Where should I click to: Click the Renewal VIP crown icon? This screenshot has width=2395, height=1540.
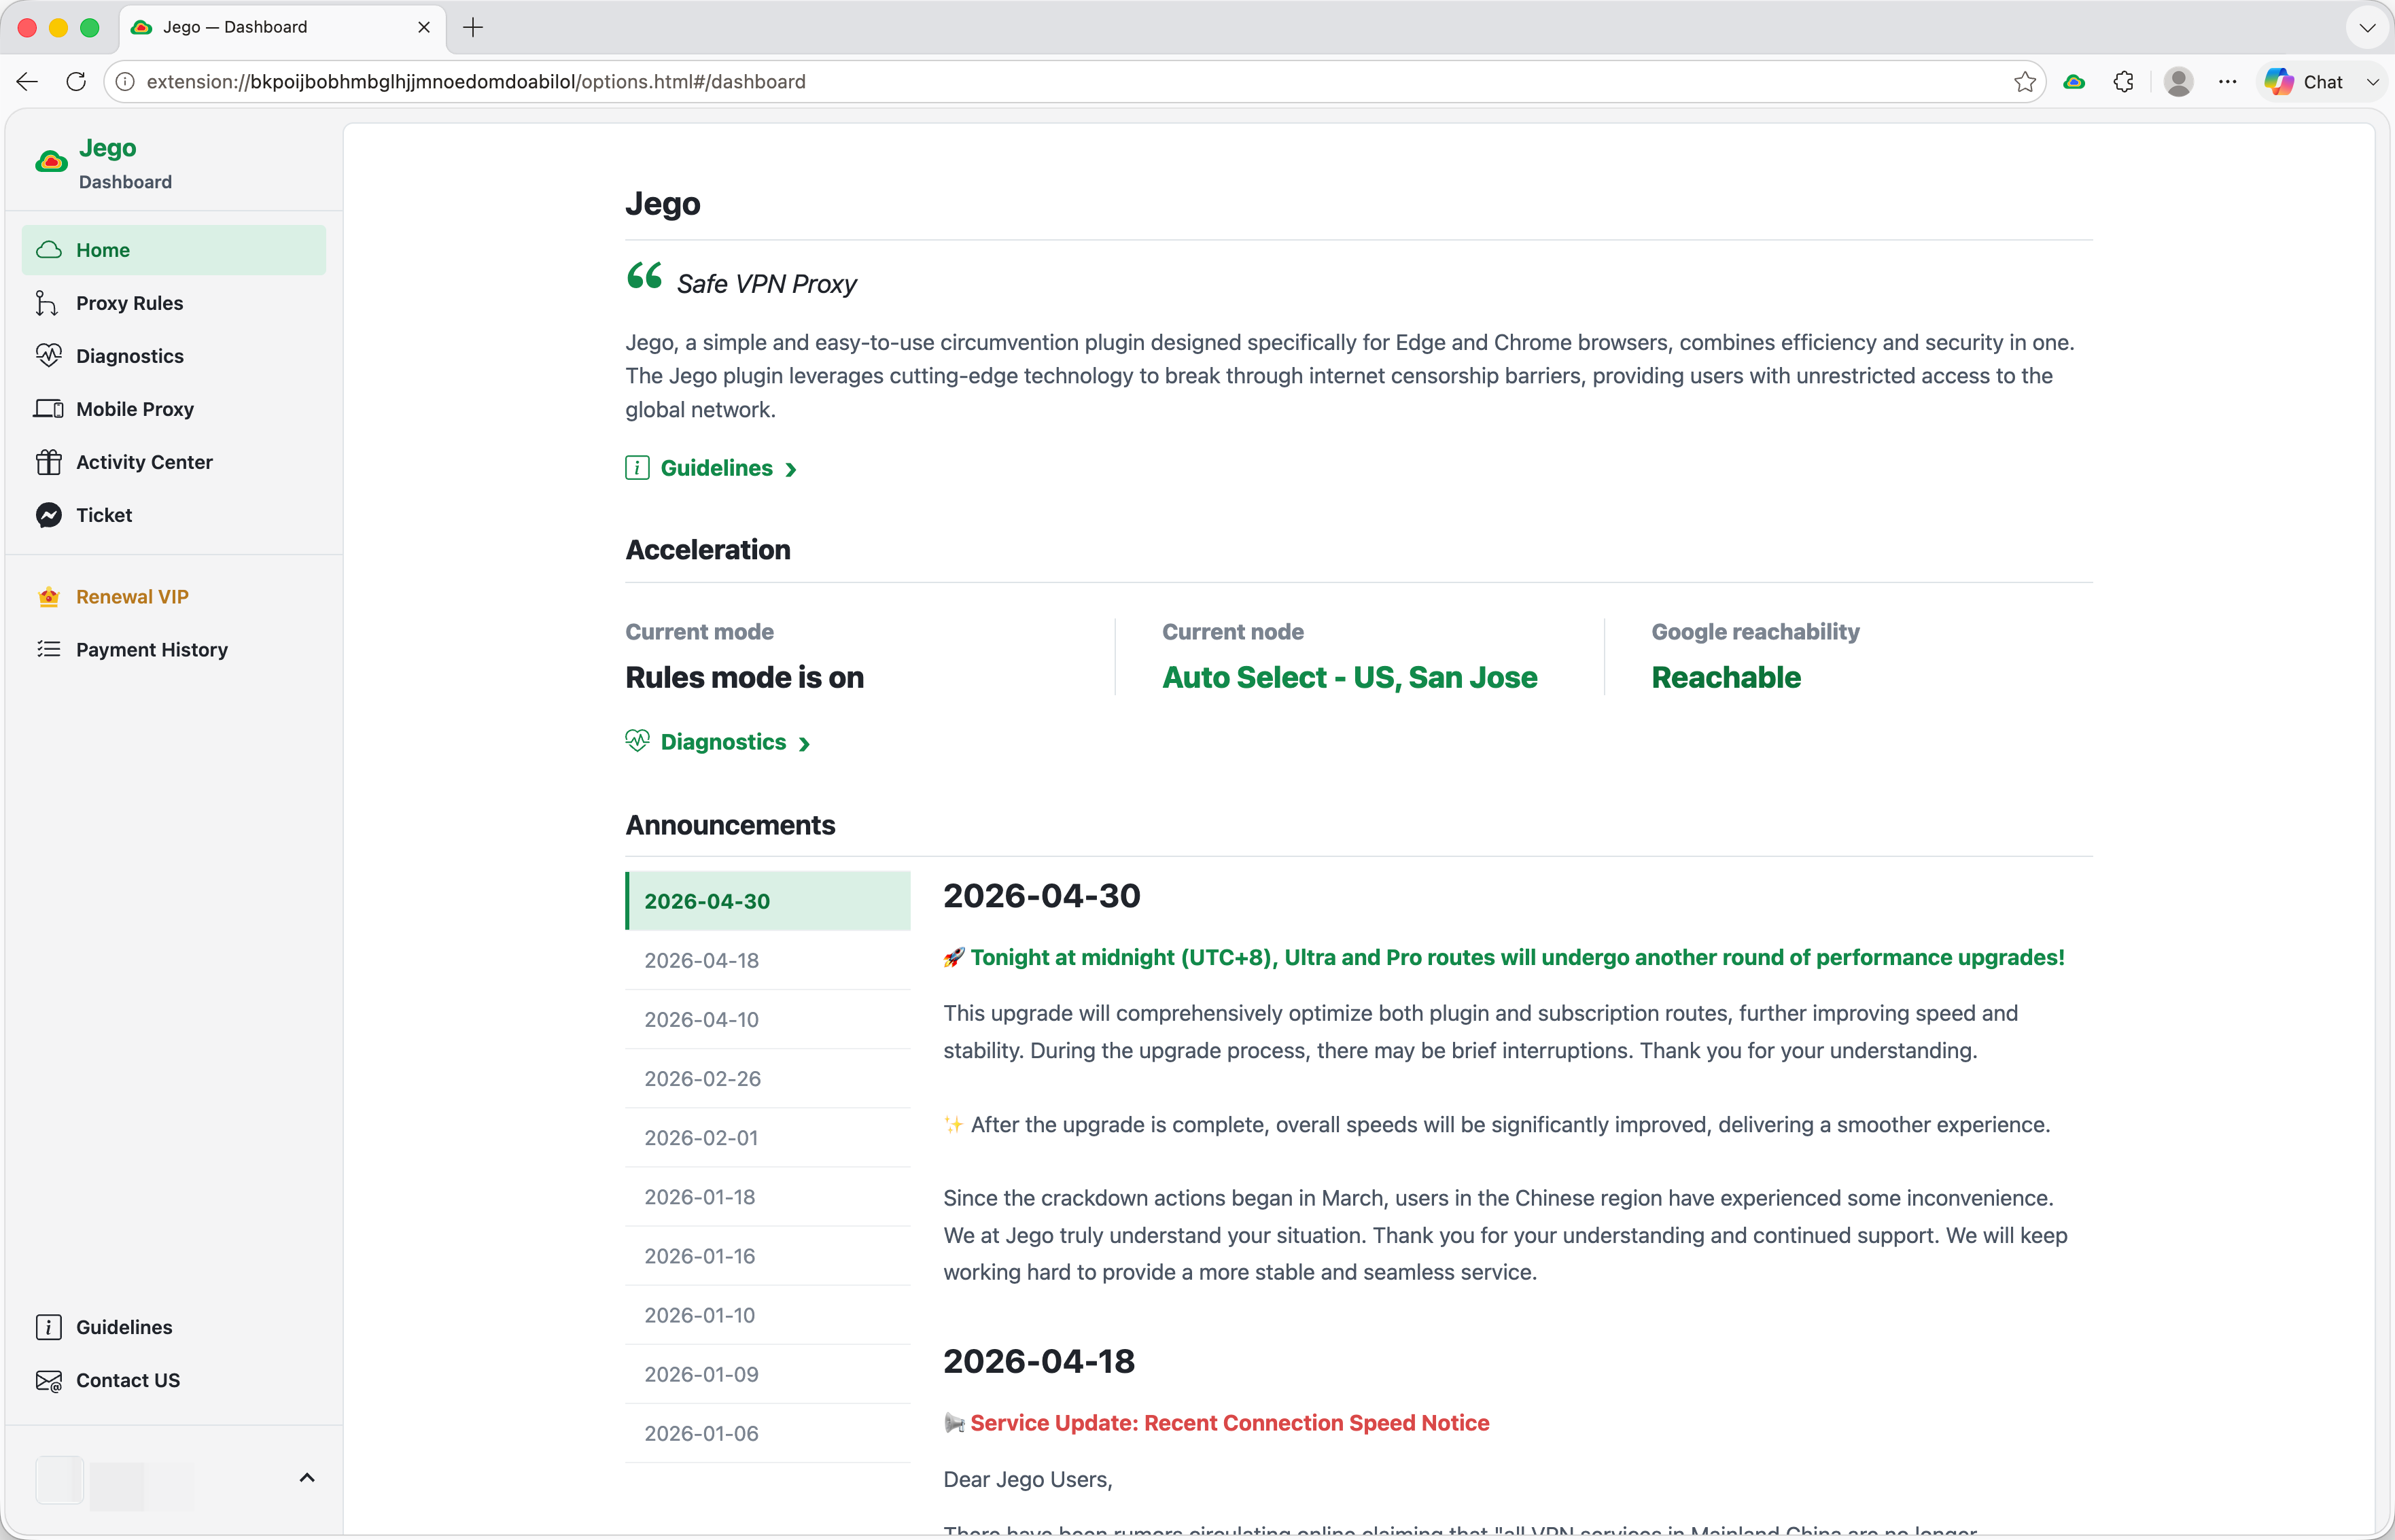pyautogui.click(x=49, y=597)
